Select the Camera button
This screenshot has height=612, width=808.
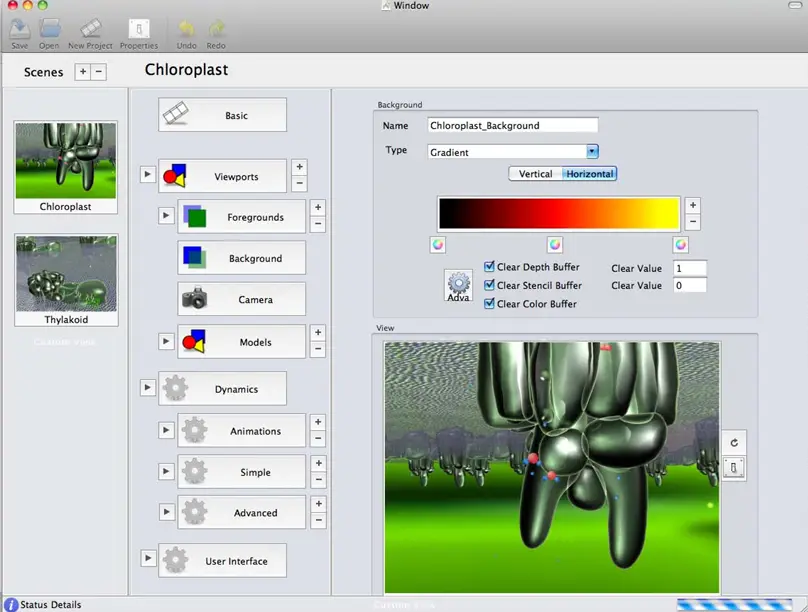(x=241, y=299)
